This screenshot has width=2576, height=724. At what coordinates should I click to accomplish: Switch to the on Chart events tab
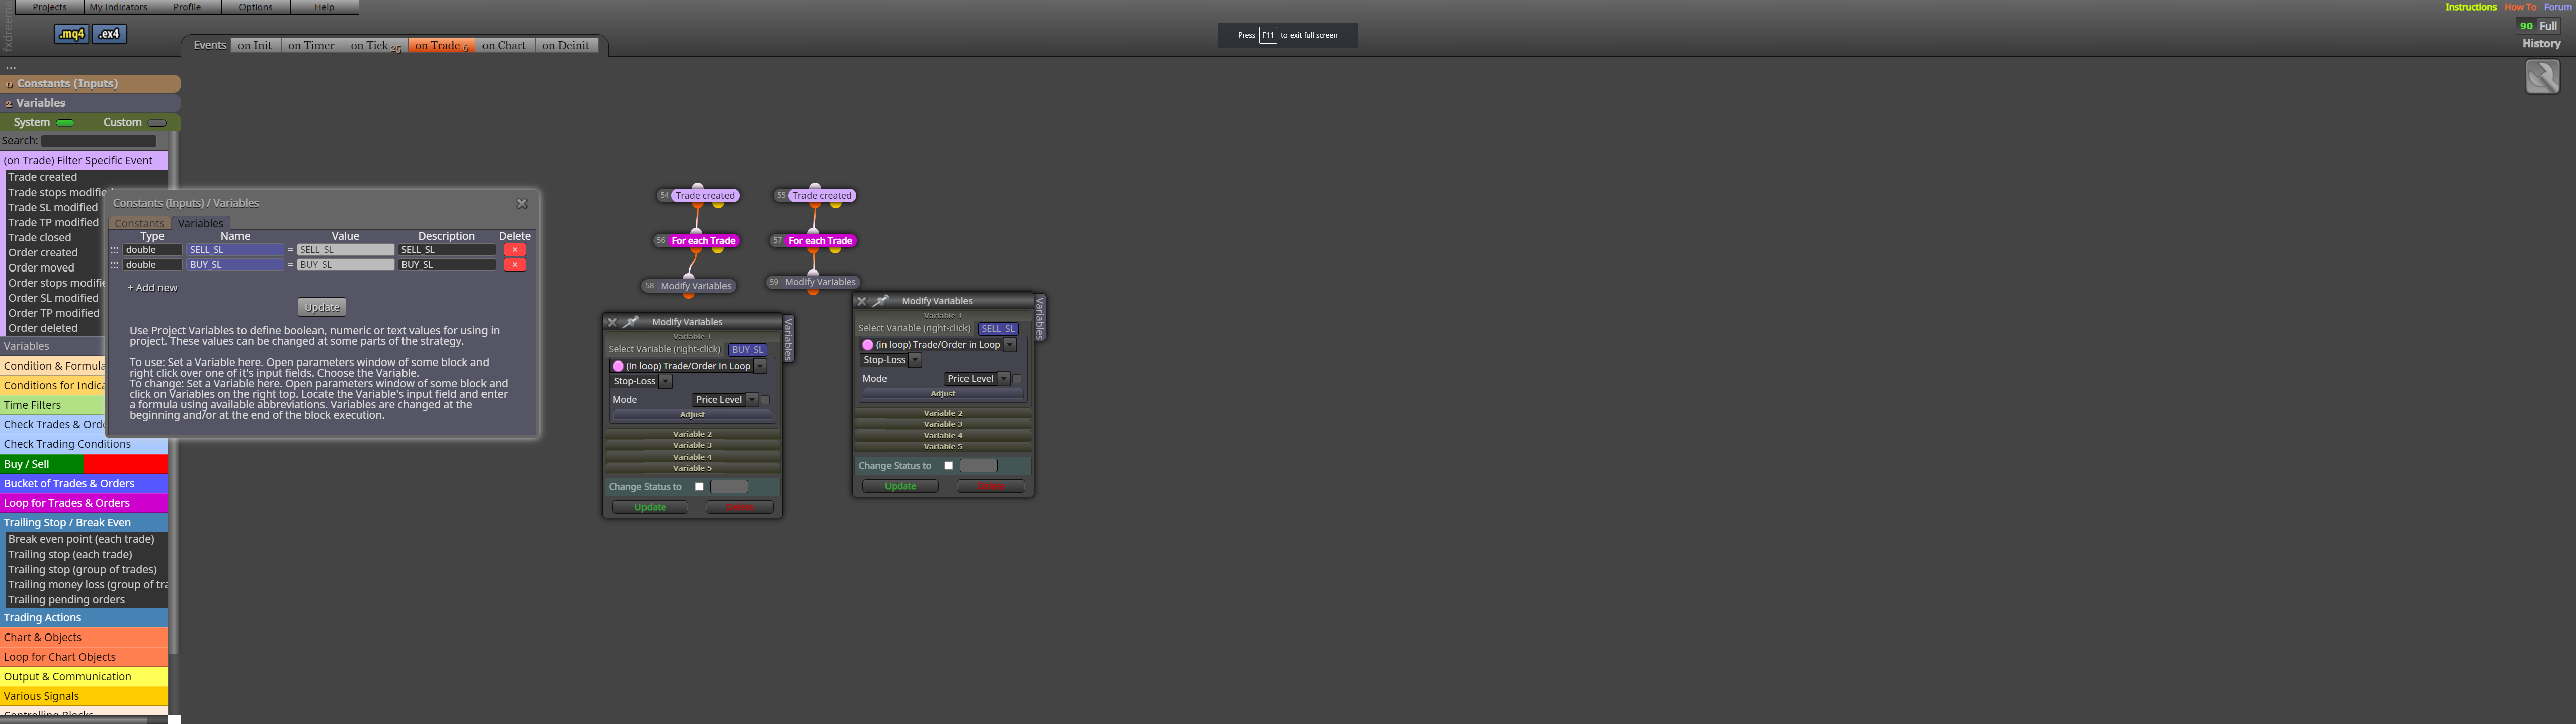503,46
